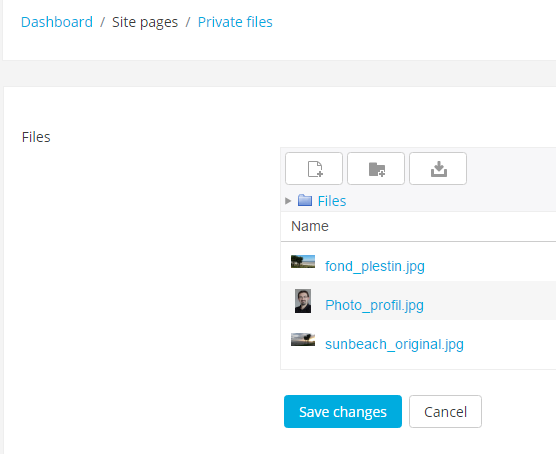Select Private files breadcrumb link
The height and width of the screenshot is (454, 556).
coord(235,22)
